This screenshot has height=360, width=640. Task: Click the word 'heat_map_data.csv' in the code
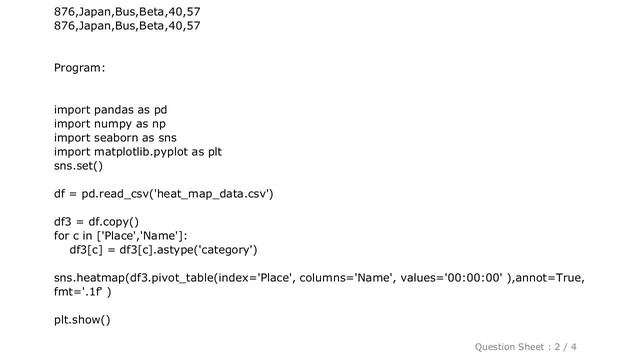211,194
